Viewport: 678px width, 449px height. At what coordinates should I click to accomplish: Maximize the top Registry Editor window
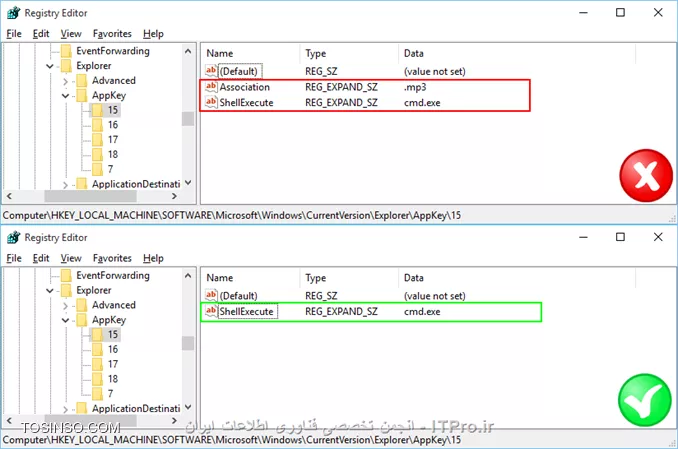(620, 13)
